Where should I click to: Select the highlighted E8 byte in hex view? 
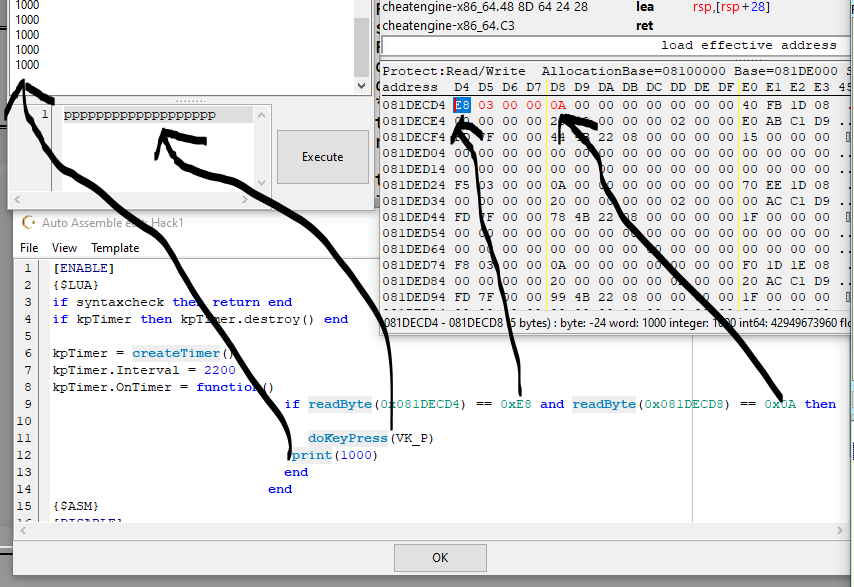(x=462, y=105)
